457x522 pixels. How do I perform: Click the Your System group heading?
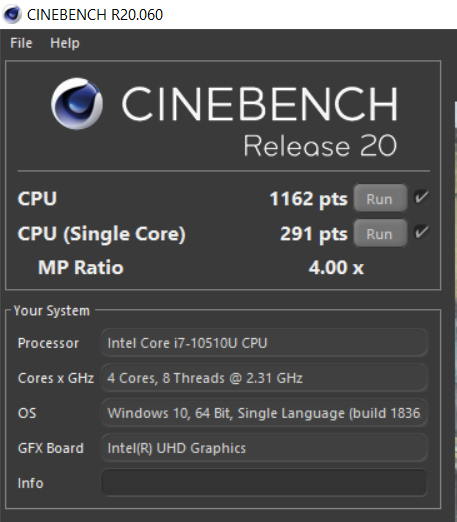[52, 311]
